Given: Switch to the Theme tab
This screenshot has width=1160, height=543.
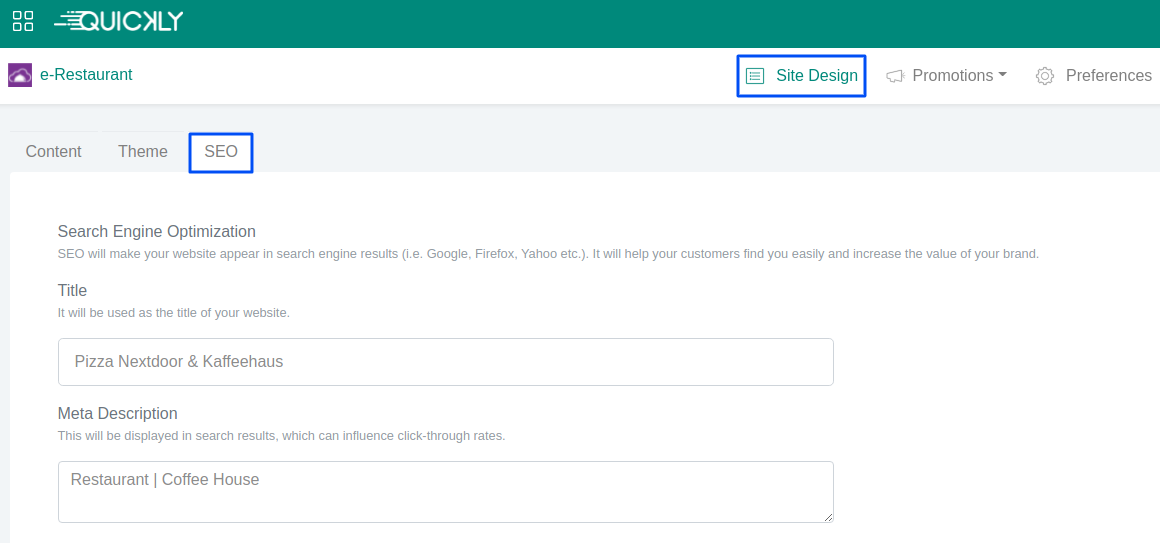Looking at the screenshot, I should 143,152.
